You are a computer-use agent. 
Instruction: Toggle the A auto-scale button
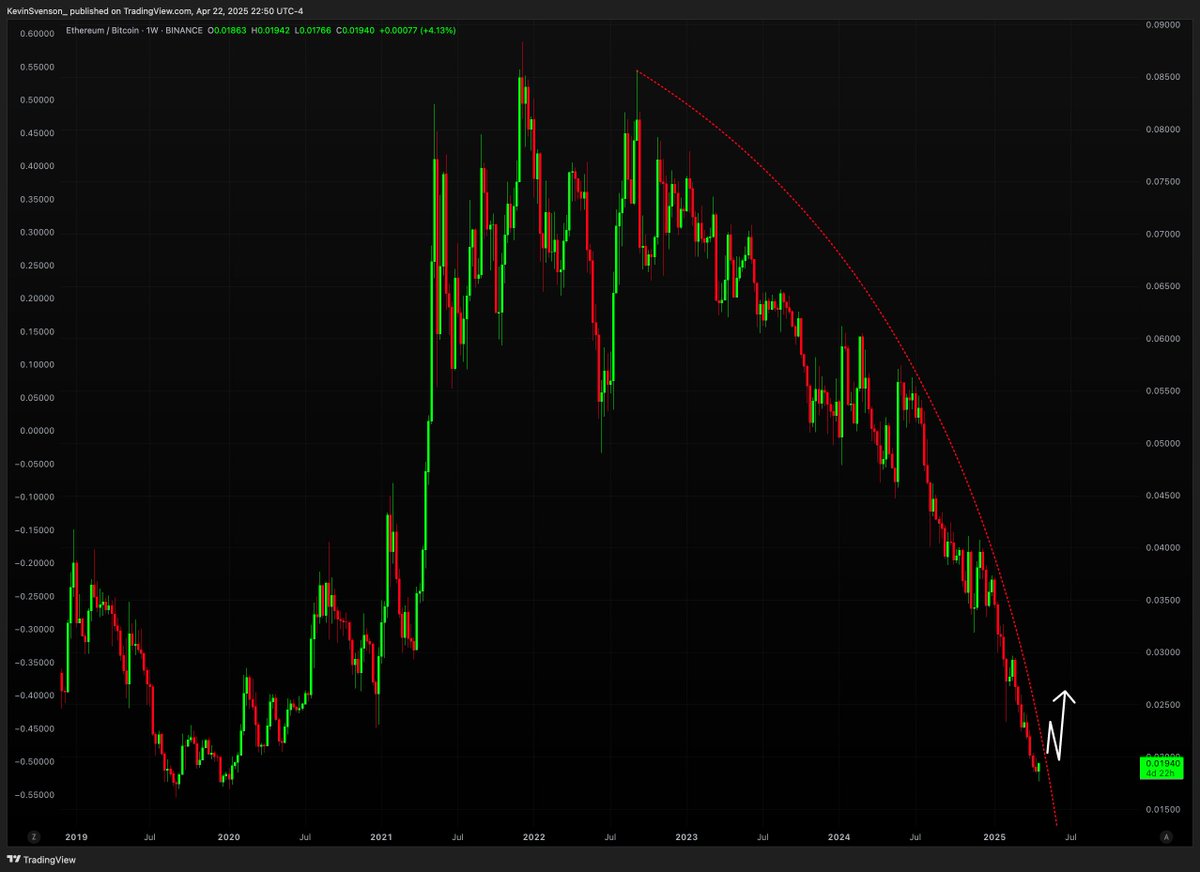click(x=1165, y=836)
